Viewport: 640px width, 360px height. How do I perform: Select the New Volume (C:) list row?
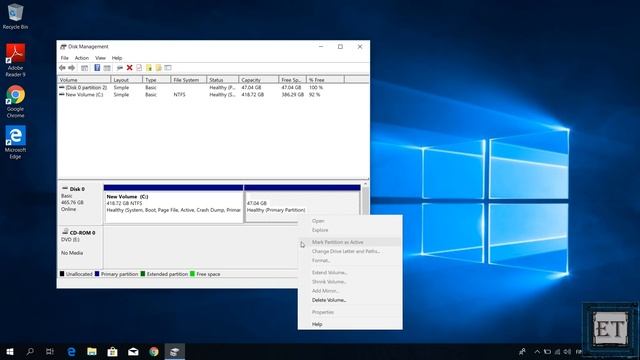tap(212, 94)
